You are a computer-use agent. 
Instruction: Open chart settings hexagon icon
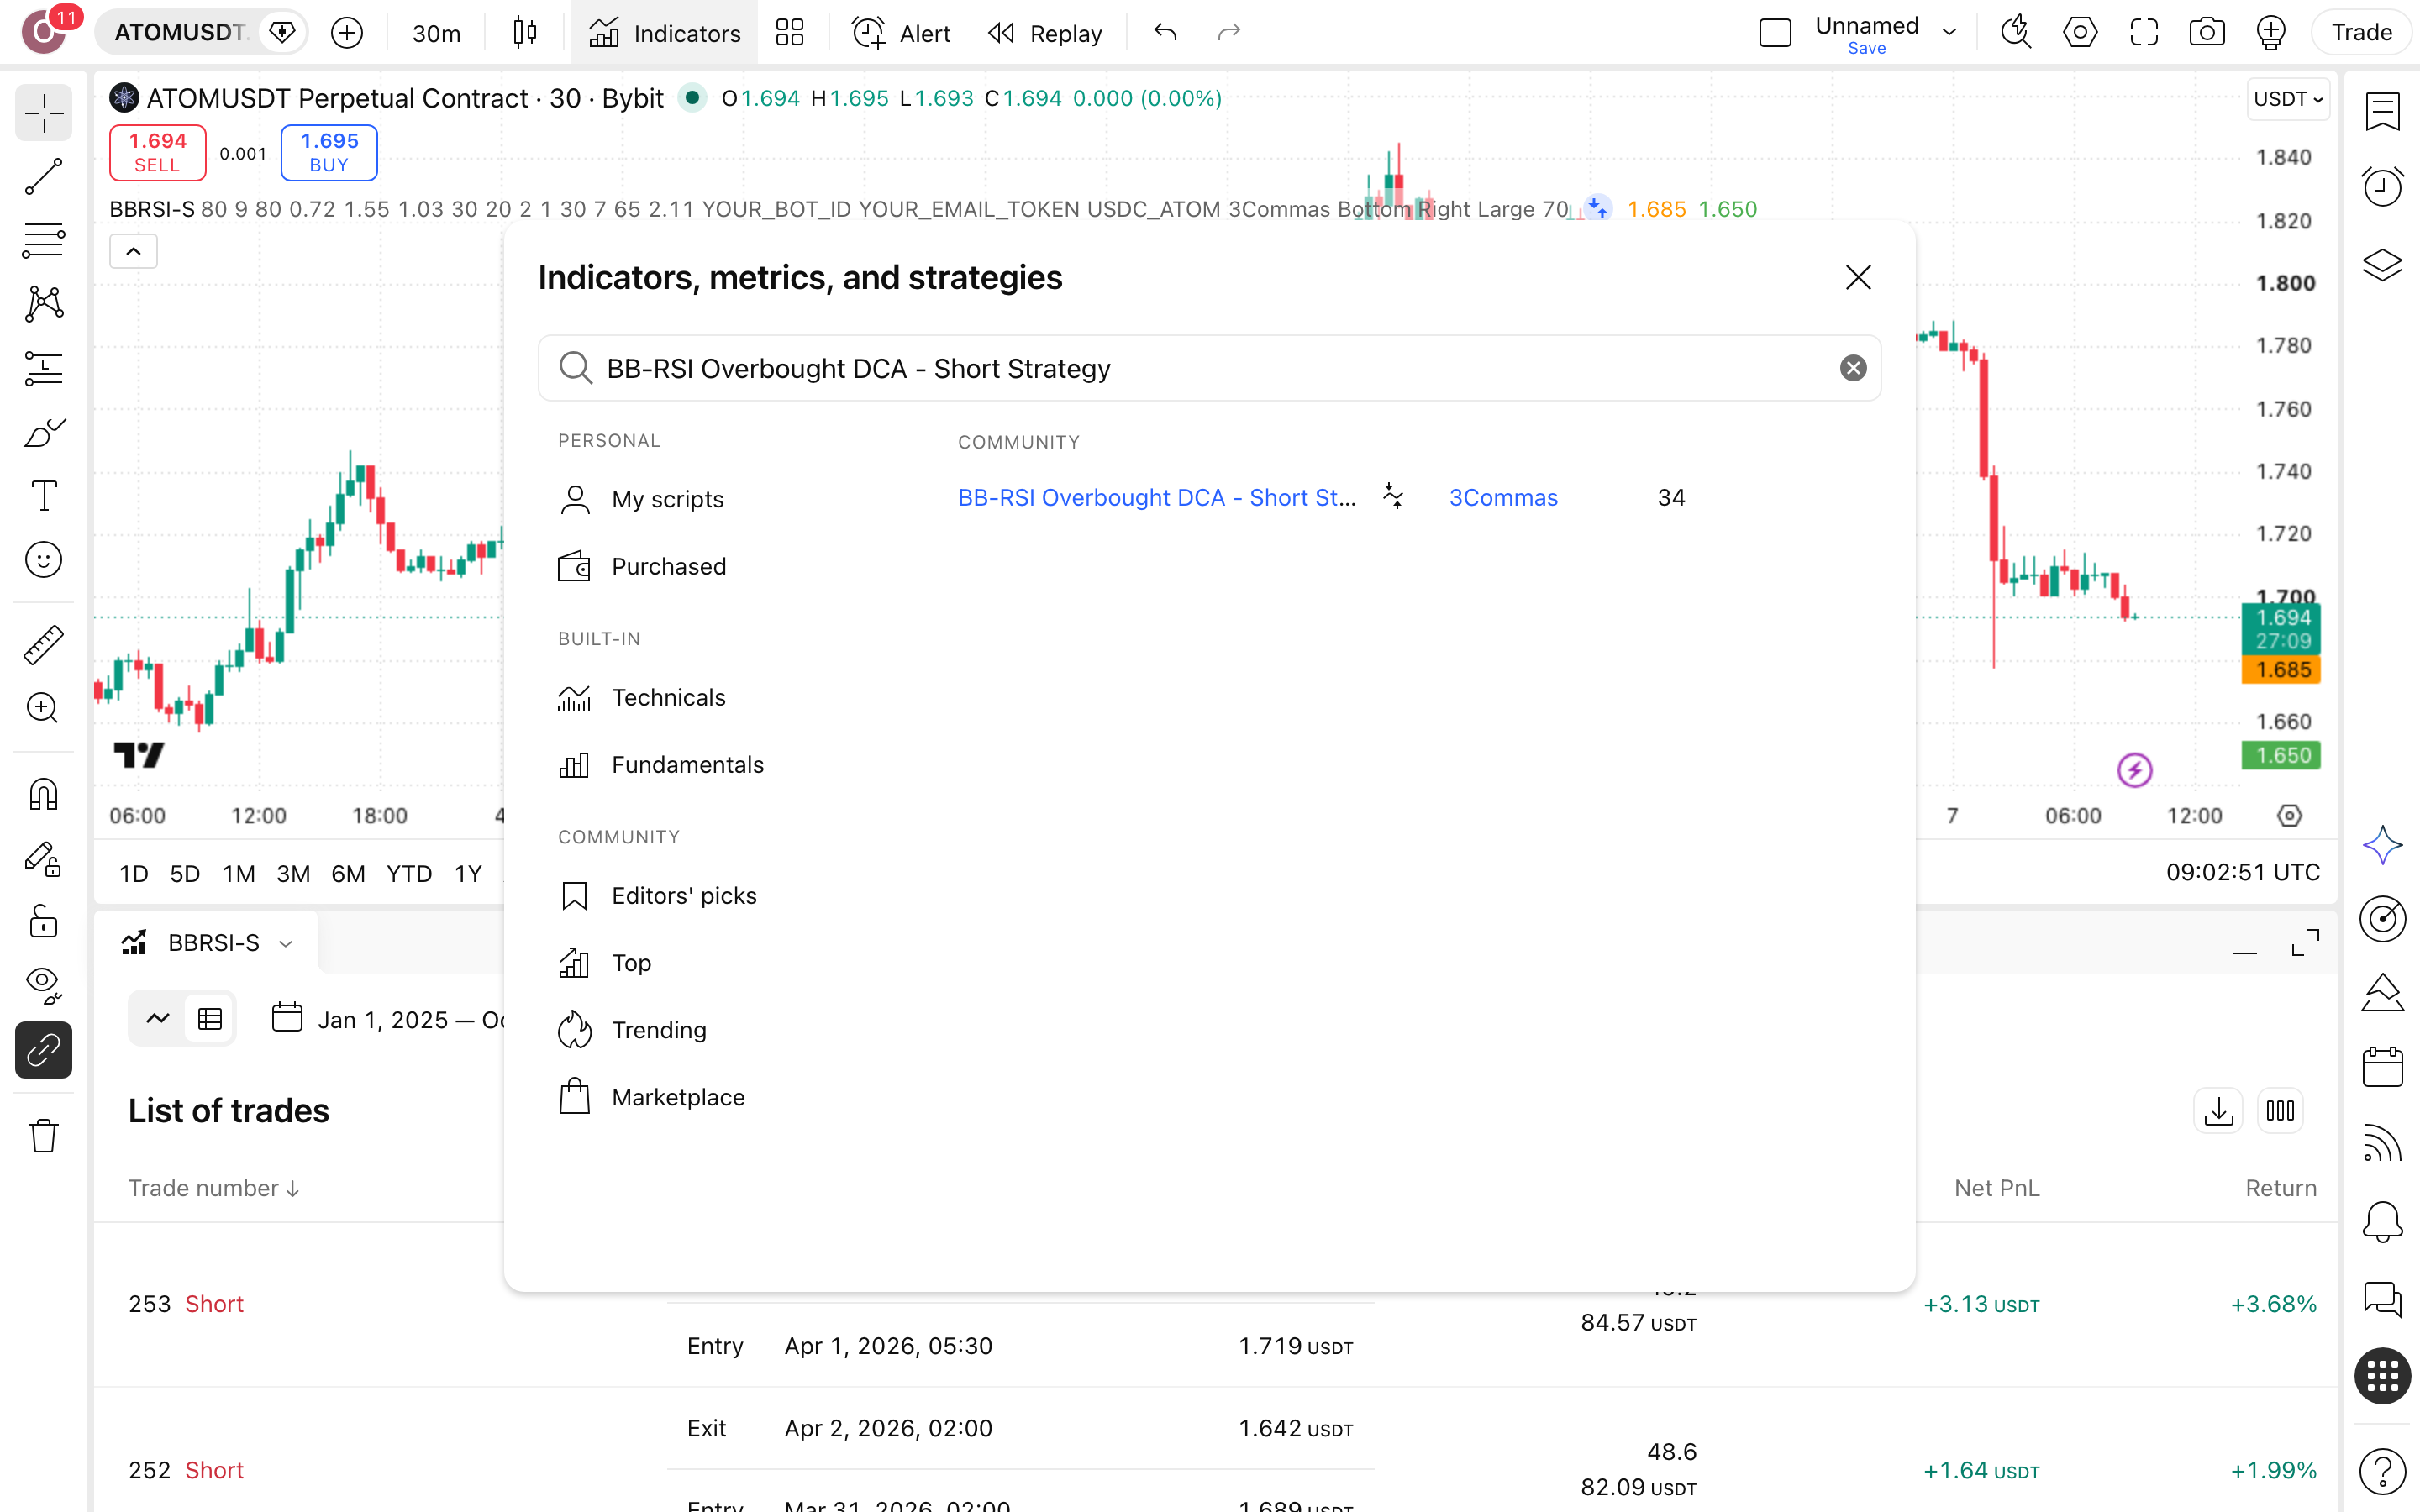click(2079, 33)
